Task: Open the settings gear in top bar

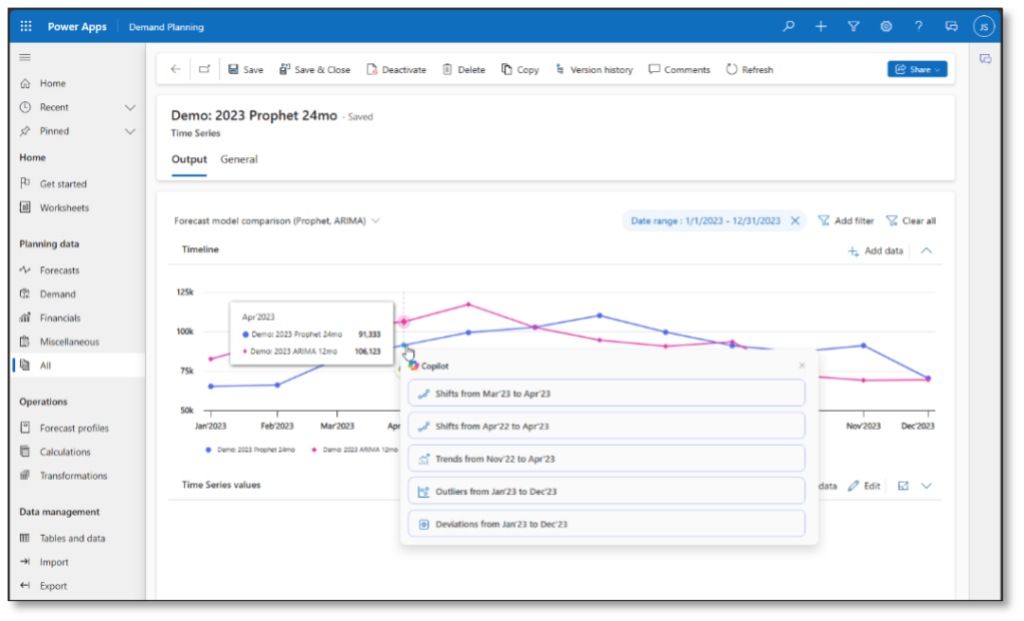Action: coord(885,26)
